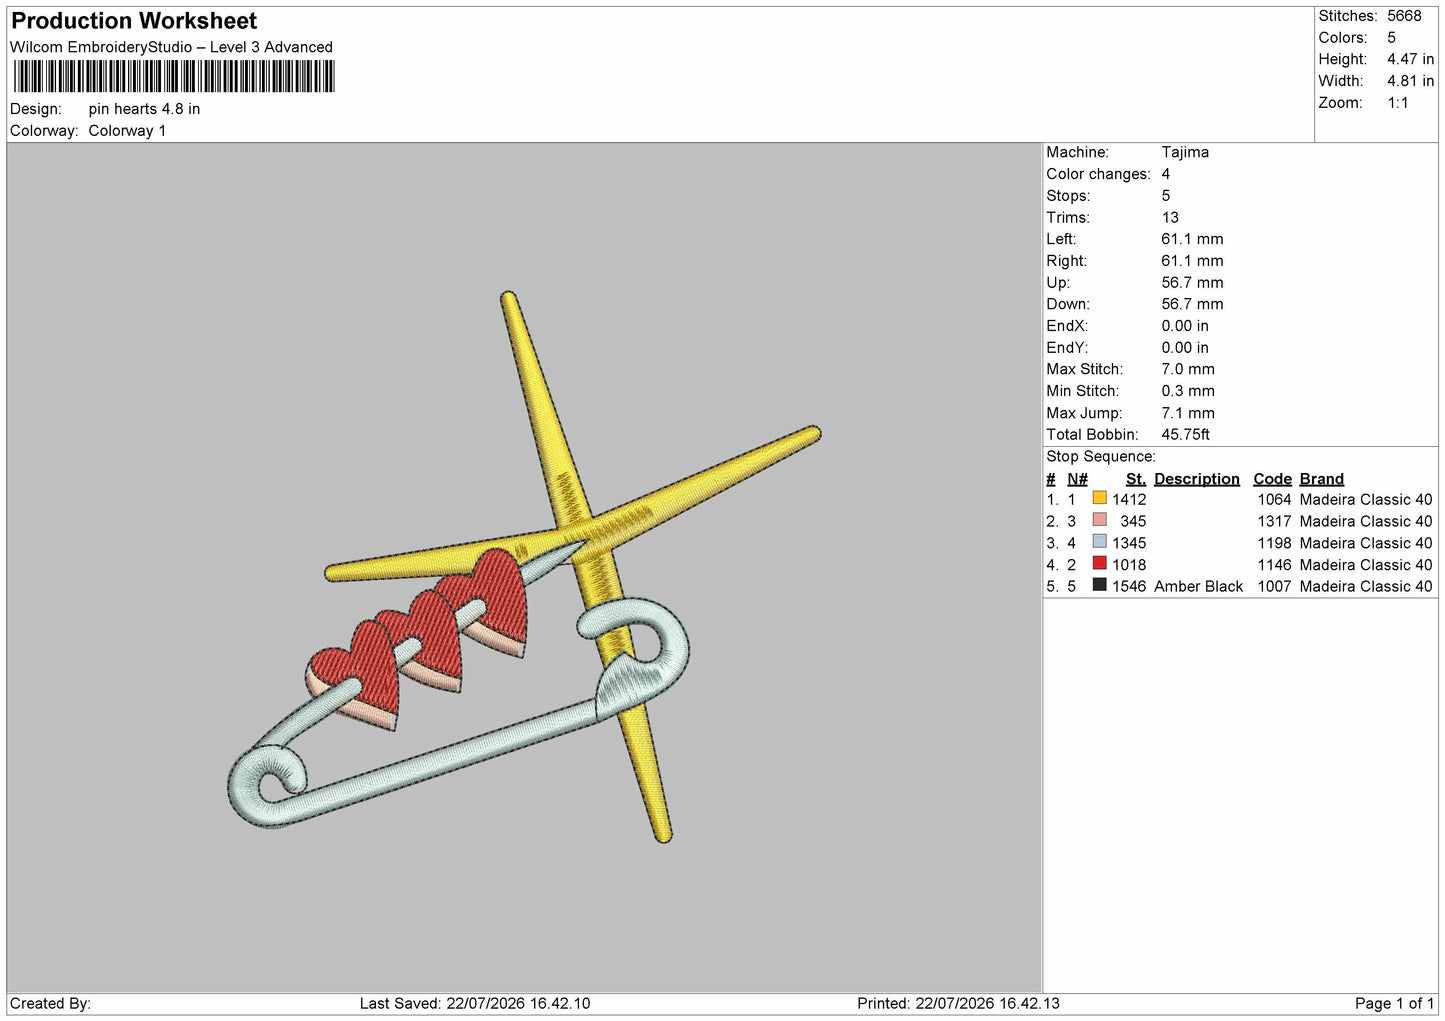1445x1021 pixels.
Task: Click the yellow color swatch for thread 1064
Action: point(1100,498)
